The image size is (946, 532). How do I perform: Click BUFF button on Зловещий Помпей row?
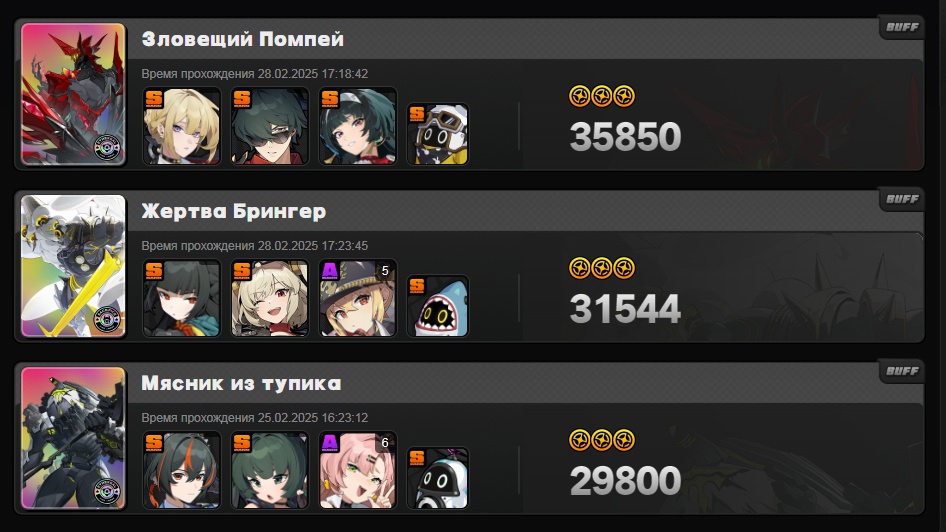901,27
